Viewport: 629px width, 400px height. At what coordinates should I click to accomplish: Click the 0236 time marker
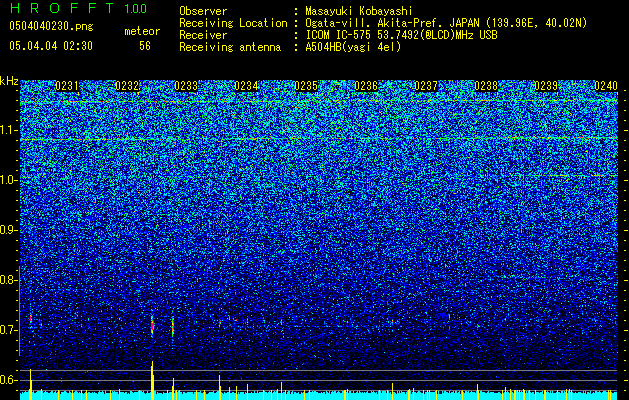[366, 86]
